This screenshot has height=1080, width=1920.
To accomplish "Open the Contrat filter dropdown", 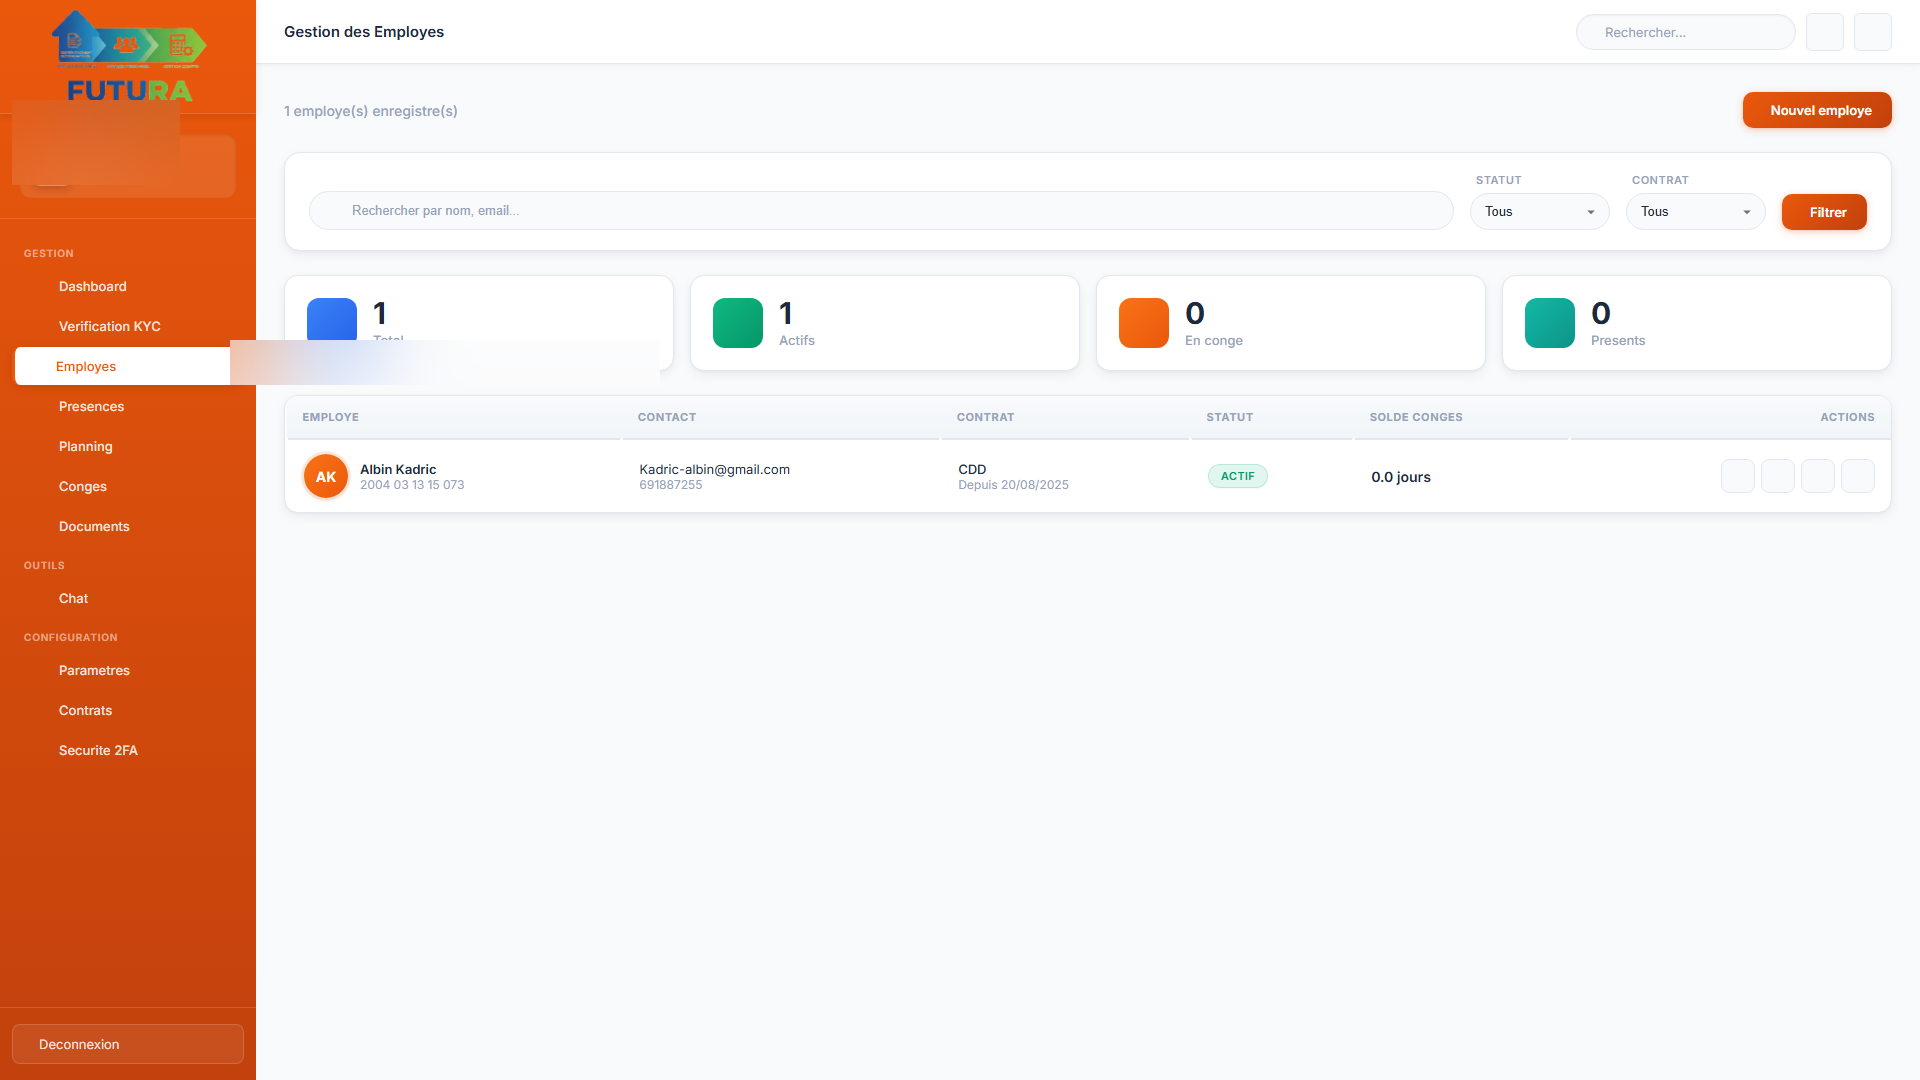I will coord(1695,212).
